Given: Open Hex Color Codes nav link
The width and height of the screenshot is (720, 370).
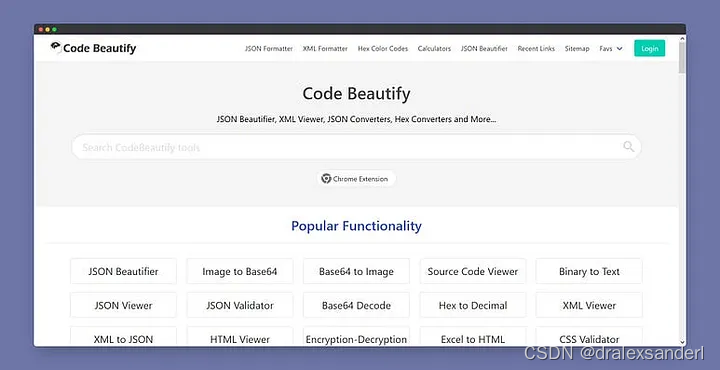Looking at the screenshot, I should pos(382,48).
